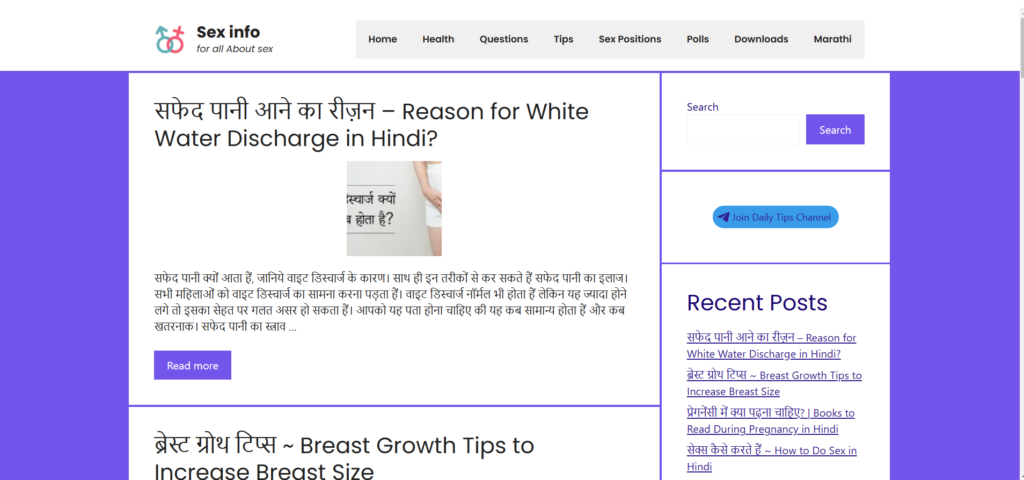Click the Sex info site title text
This screenshot has height=480, width=1024.
click(x=228, y=31)
